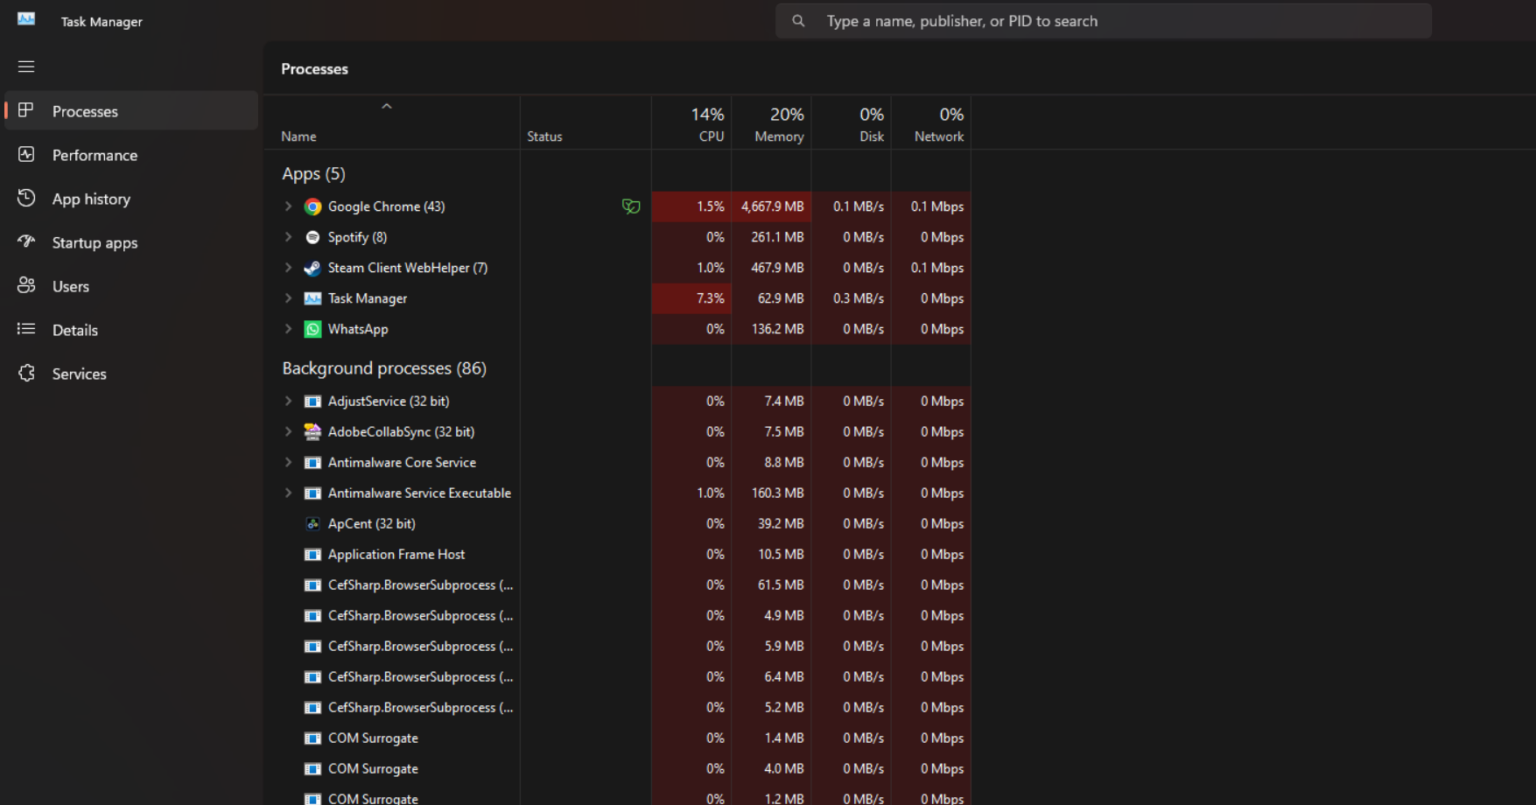Viewport: 1536px width, 805px height.
Task: Open the Details page
Action: pos(131,330)
